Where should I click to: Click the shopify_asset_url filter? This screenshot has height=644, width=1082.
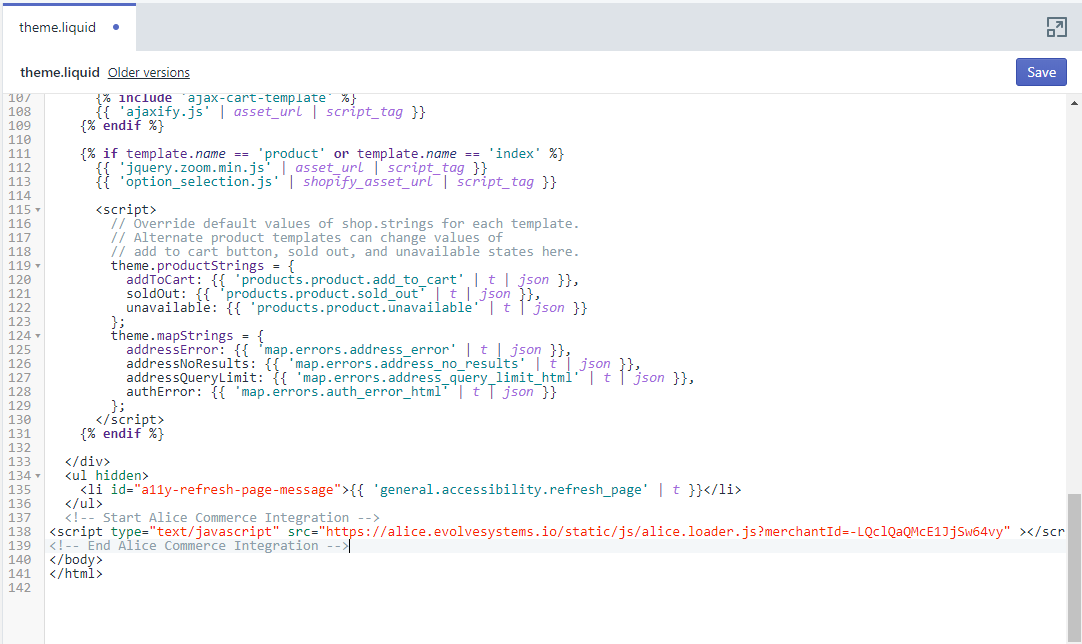click(368, 182)
